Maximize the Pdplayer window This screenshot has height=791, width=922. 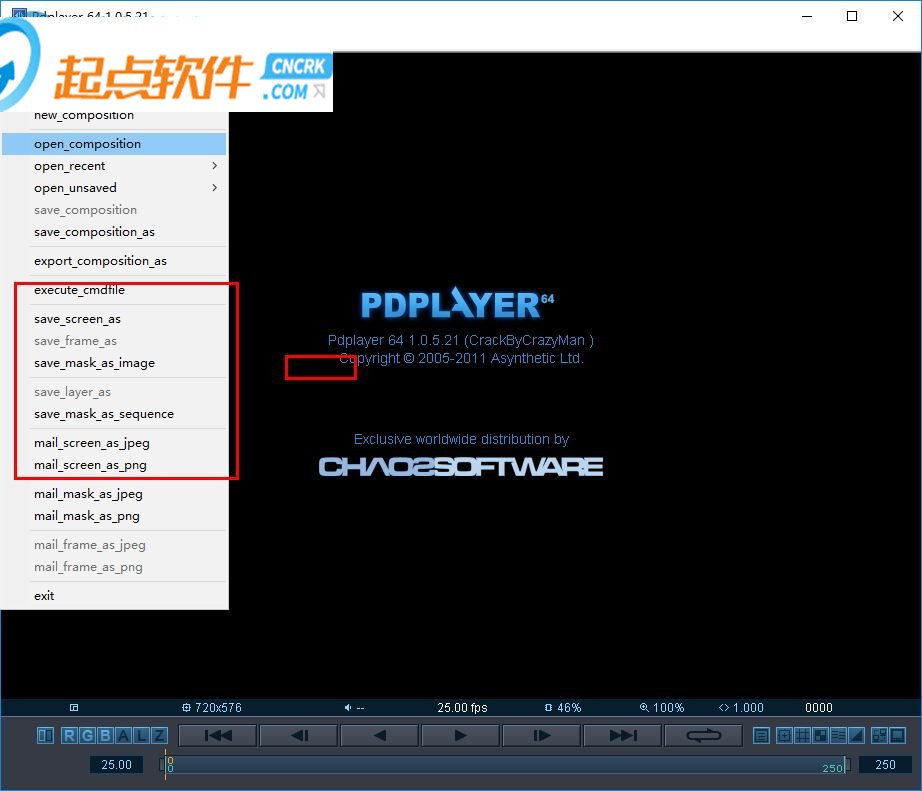tap(851, 16)
